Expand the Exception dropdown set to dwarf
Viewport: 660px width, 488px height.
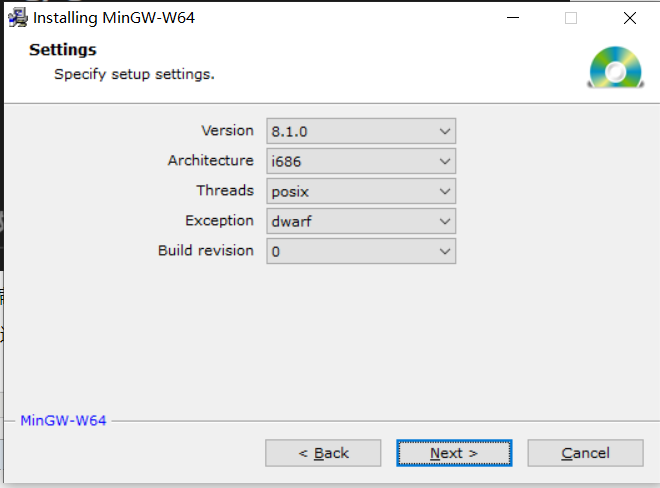[361, 221]
